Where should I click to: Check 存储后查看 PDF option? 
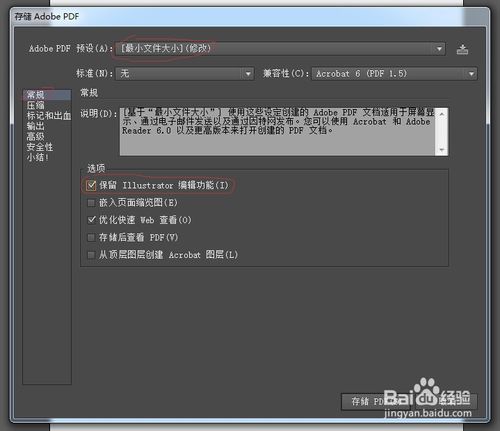[x=91, y=237]
